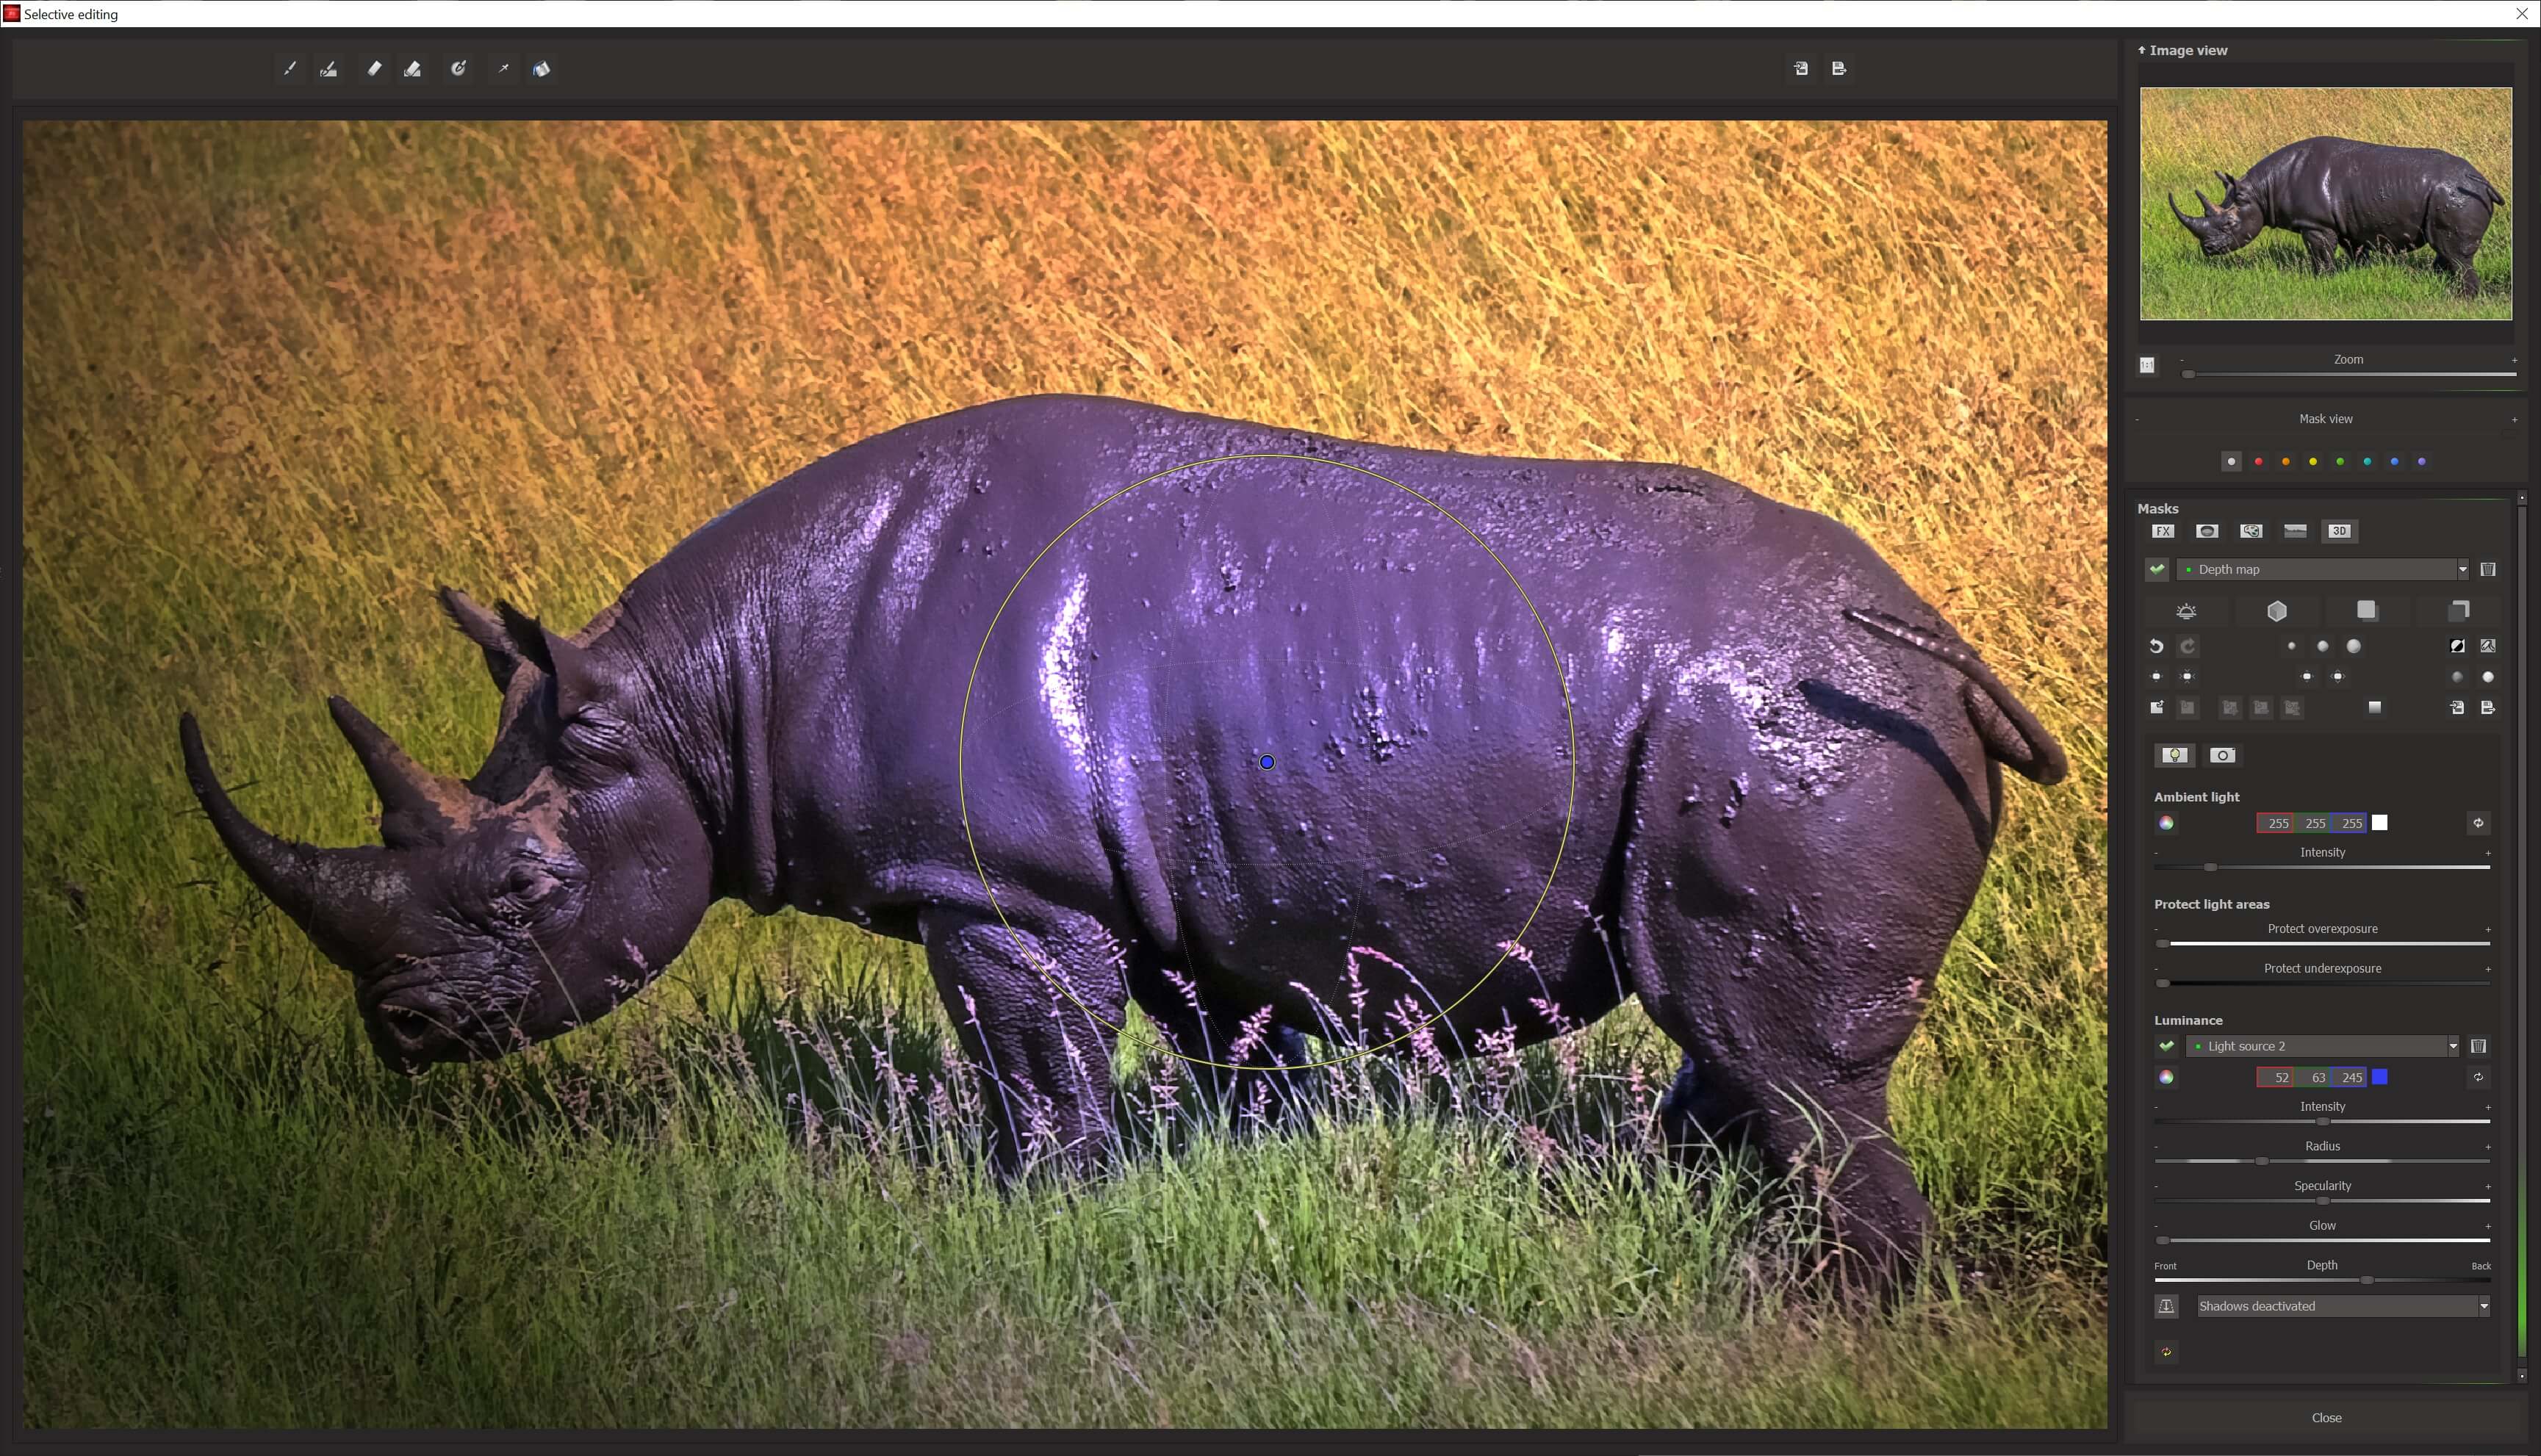This screenshot has width=2541, height=1456.
Task: Select the paint bucket fill tool
Action: (x=541, y=69)
